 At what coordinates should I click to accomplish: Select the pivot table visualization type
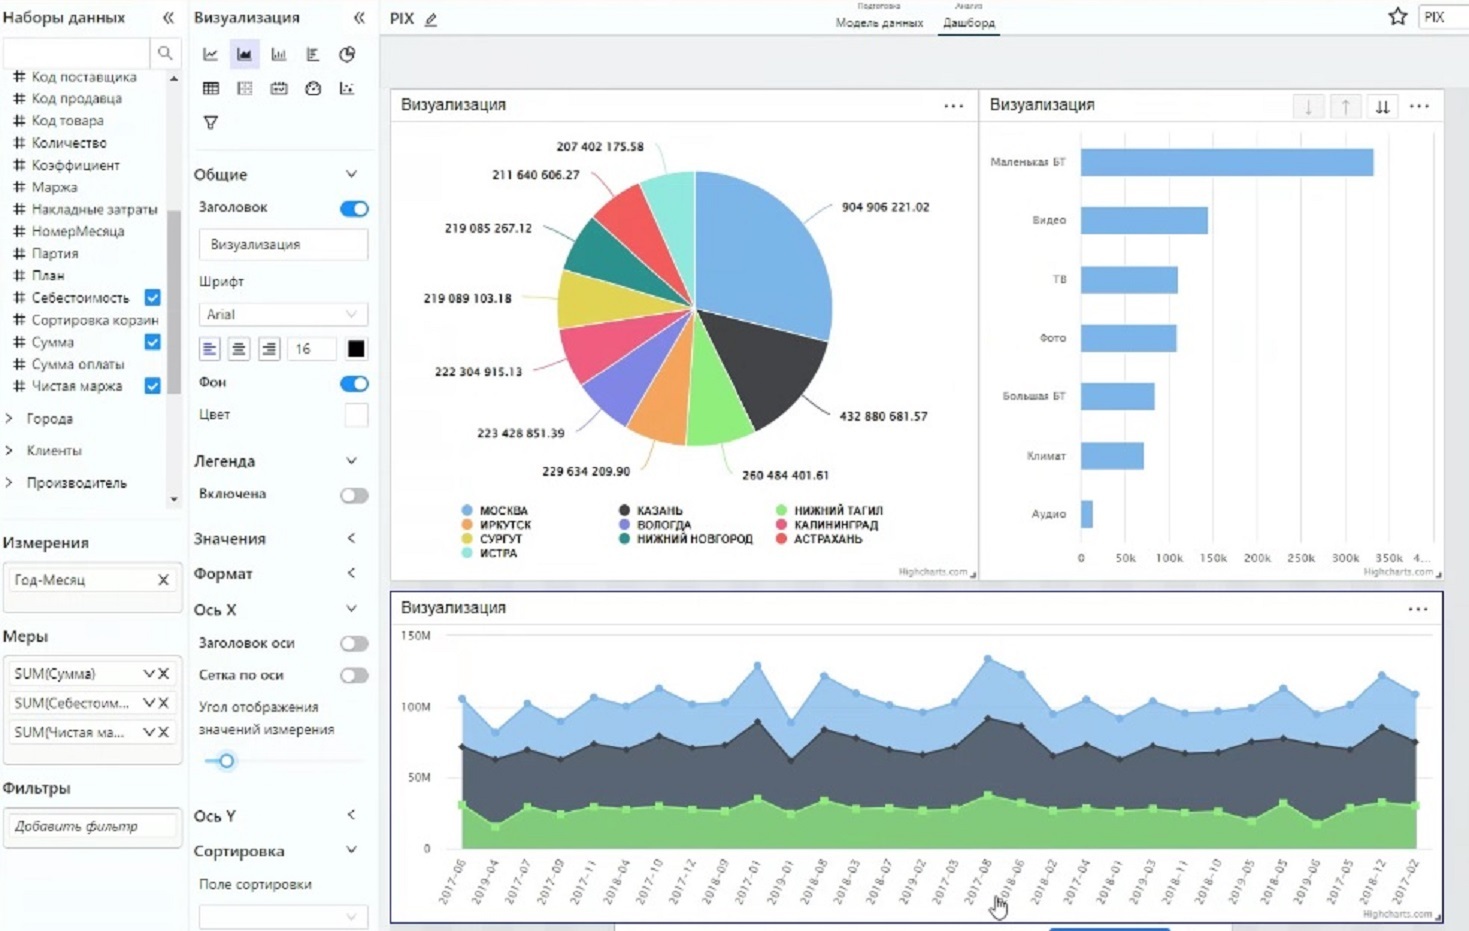pos(244,88)
